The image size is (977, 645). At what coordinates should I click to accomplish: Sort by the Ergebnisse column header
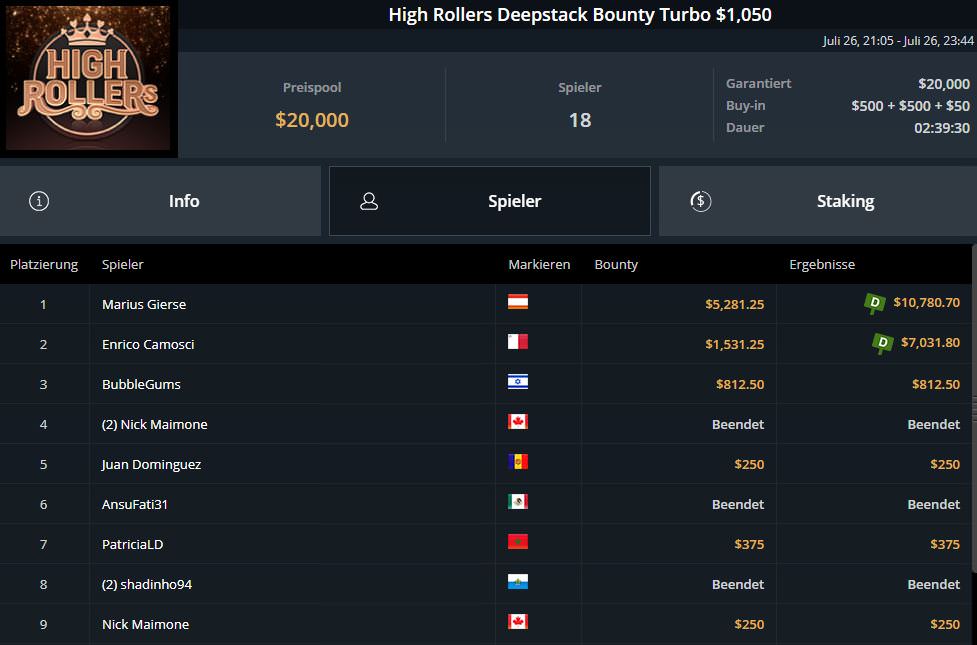coord(822,265)
